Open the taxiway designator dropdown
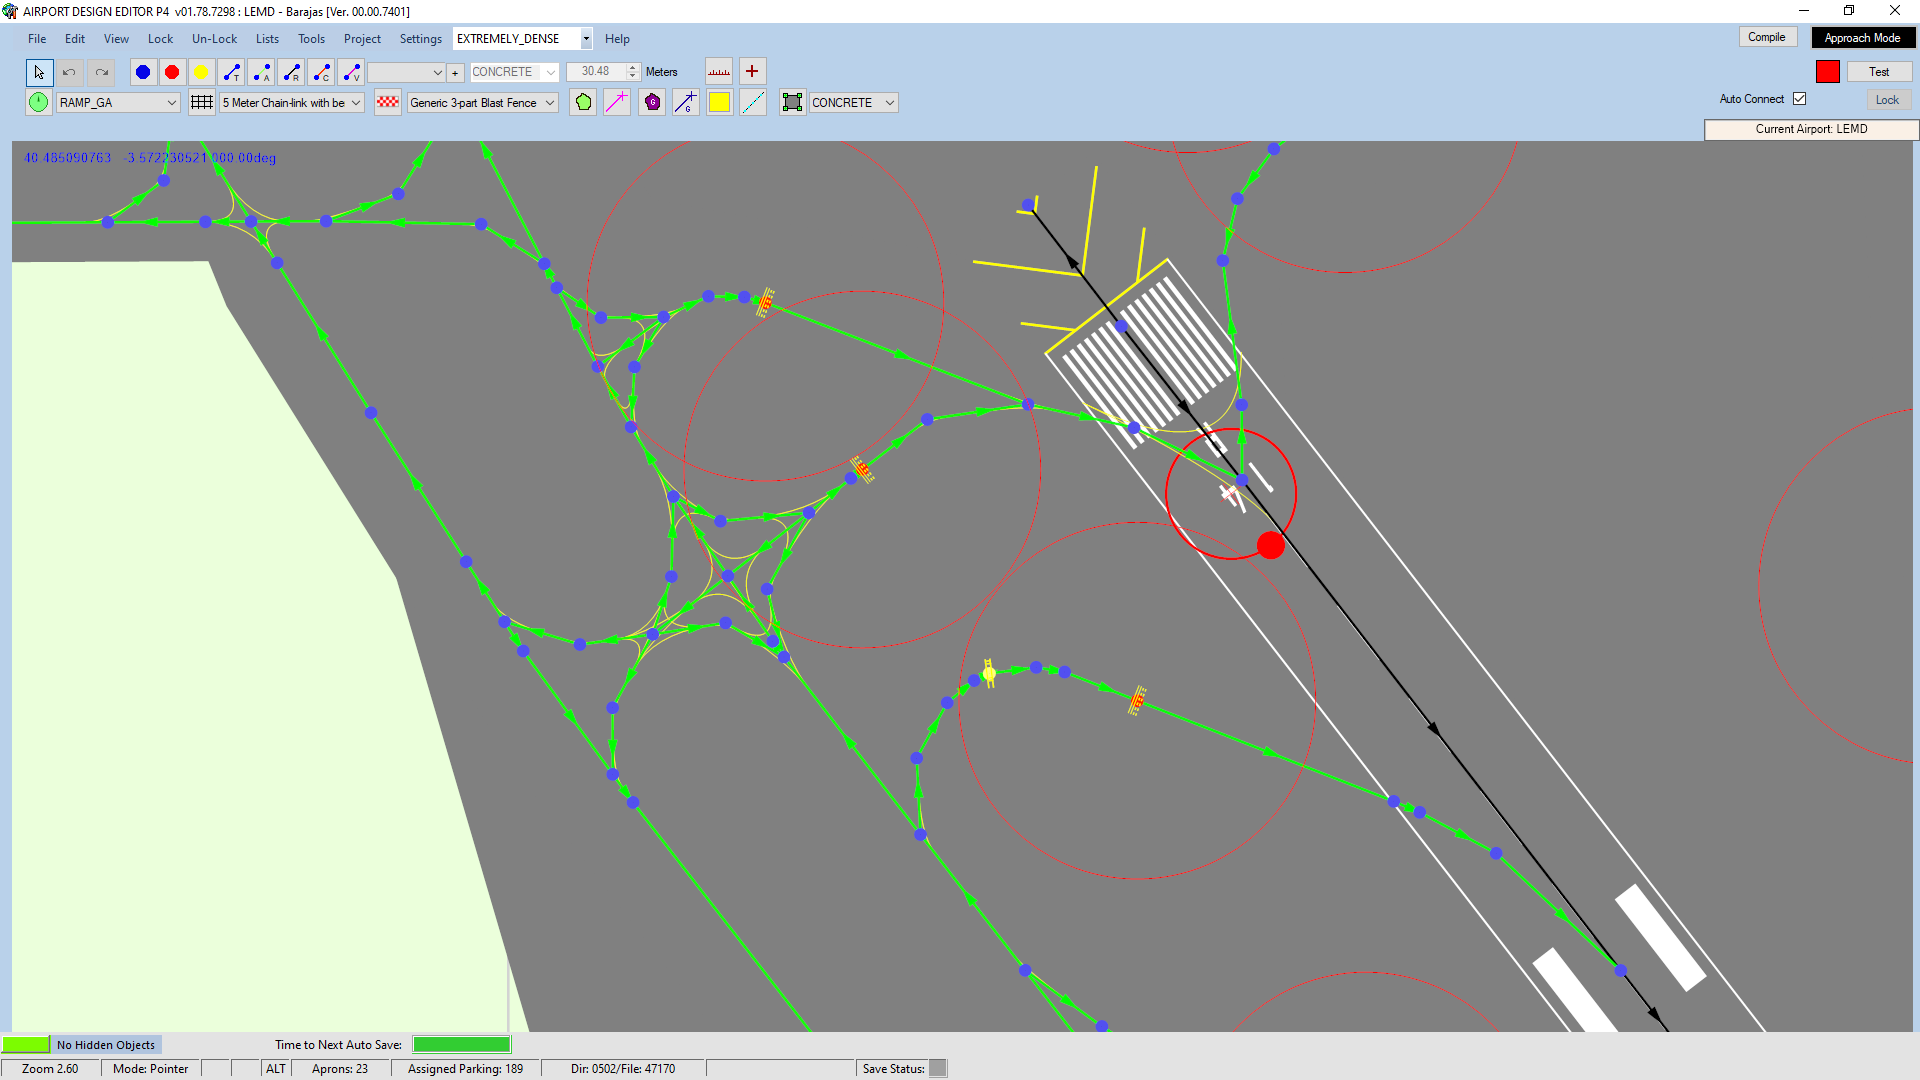Image resolution: width=1920 pixels, height=1080 pixels. click(x=407, y=72)
